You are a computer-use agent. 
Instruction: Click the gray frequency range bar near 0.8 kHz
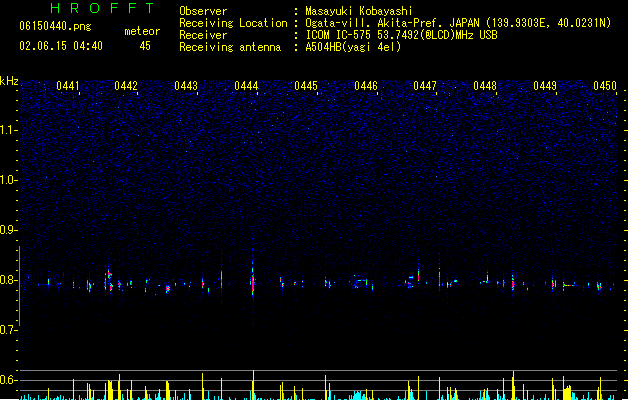[19, 286]
